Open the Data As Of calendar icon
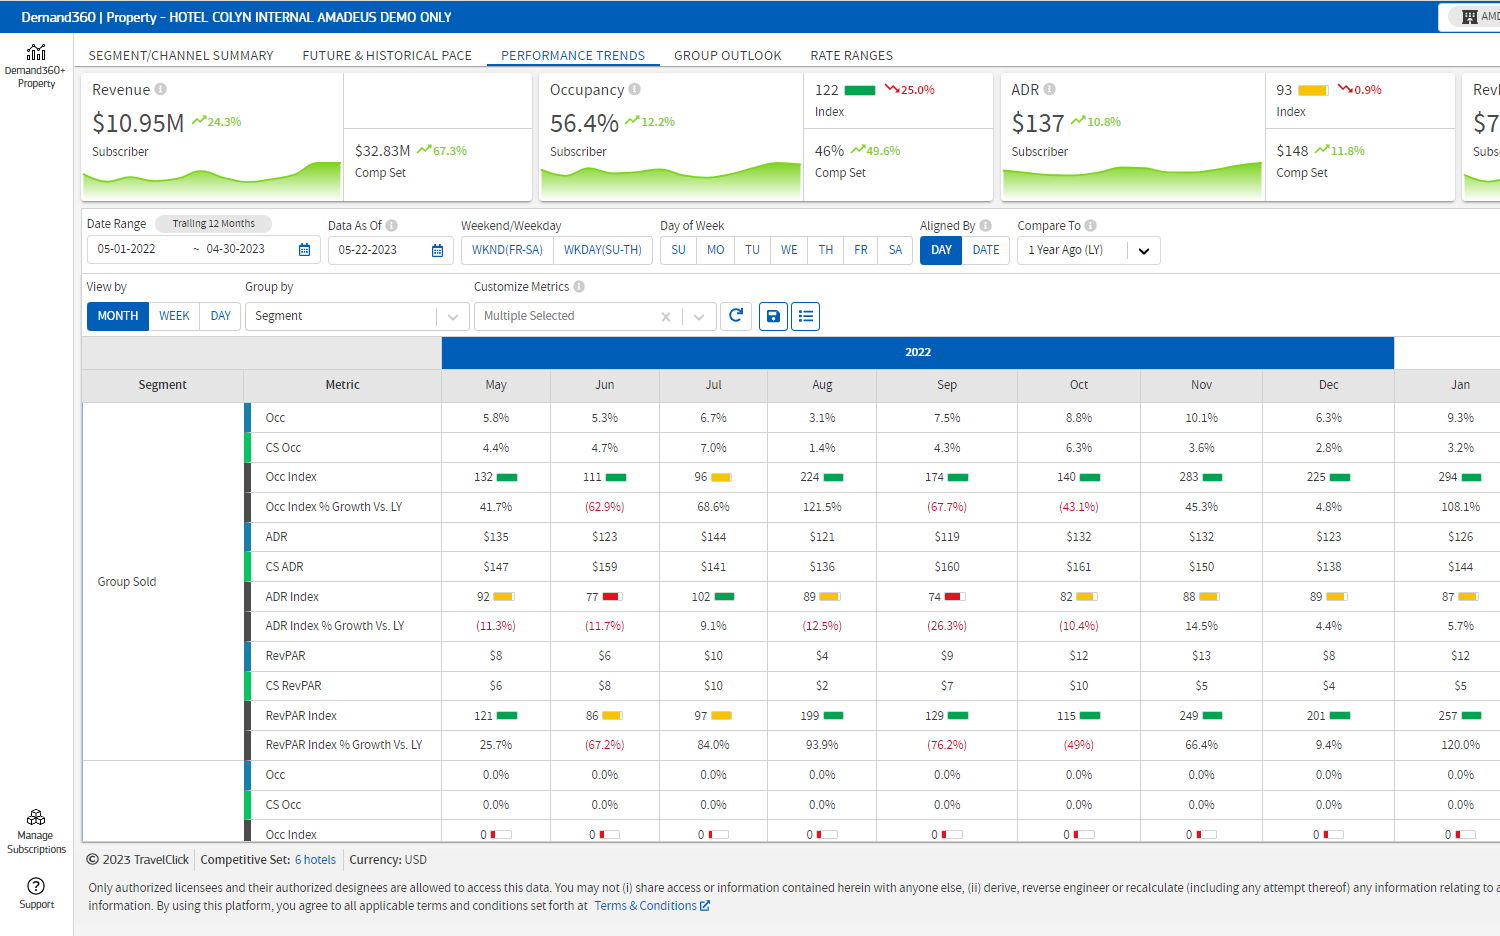Screen dimensions: 1500x936 tap(437, 250)
